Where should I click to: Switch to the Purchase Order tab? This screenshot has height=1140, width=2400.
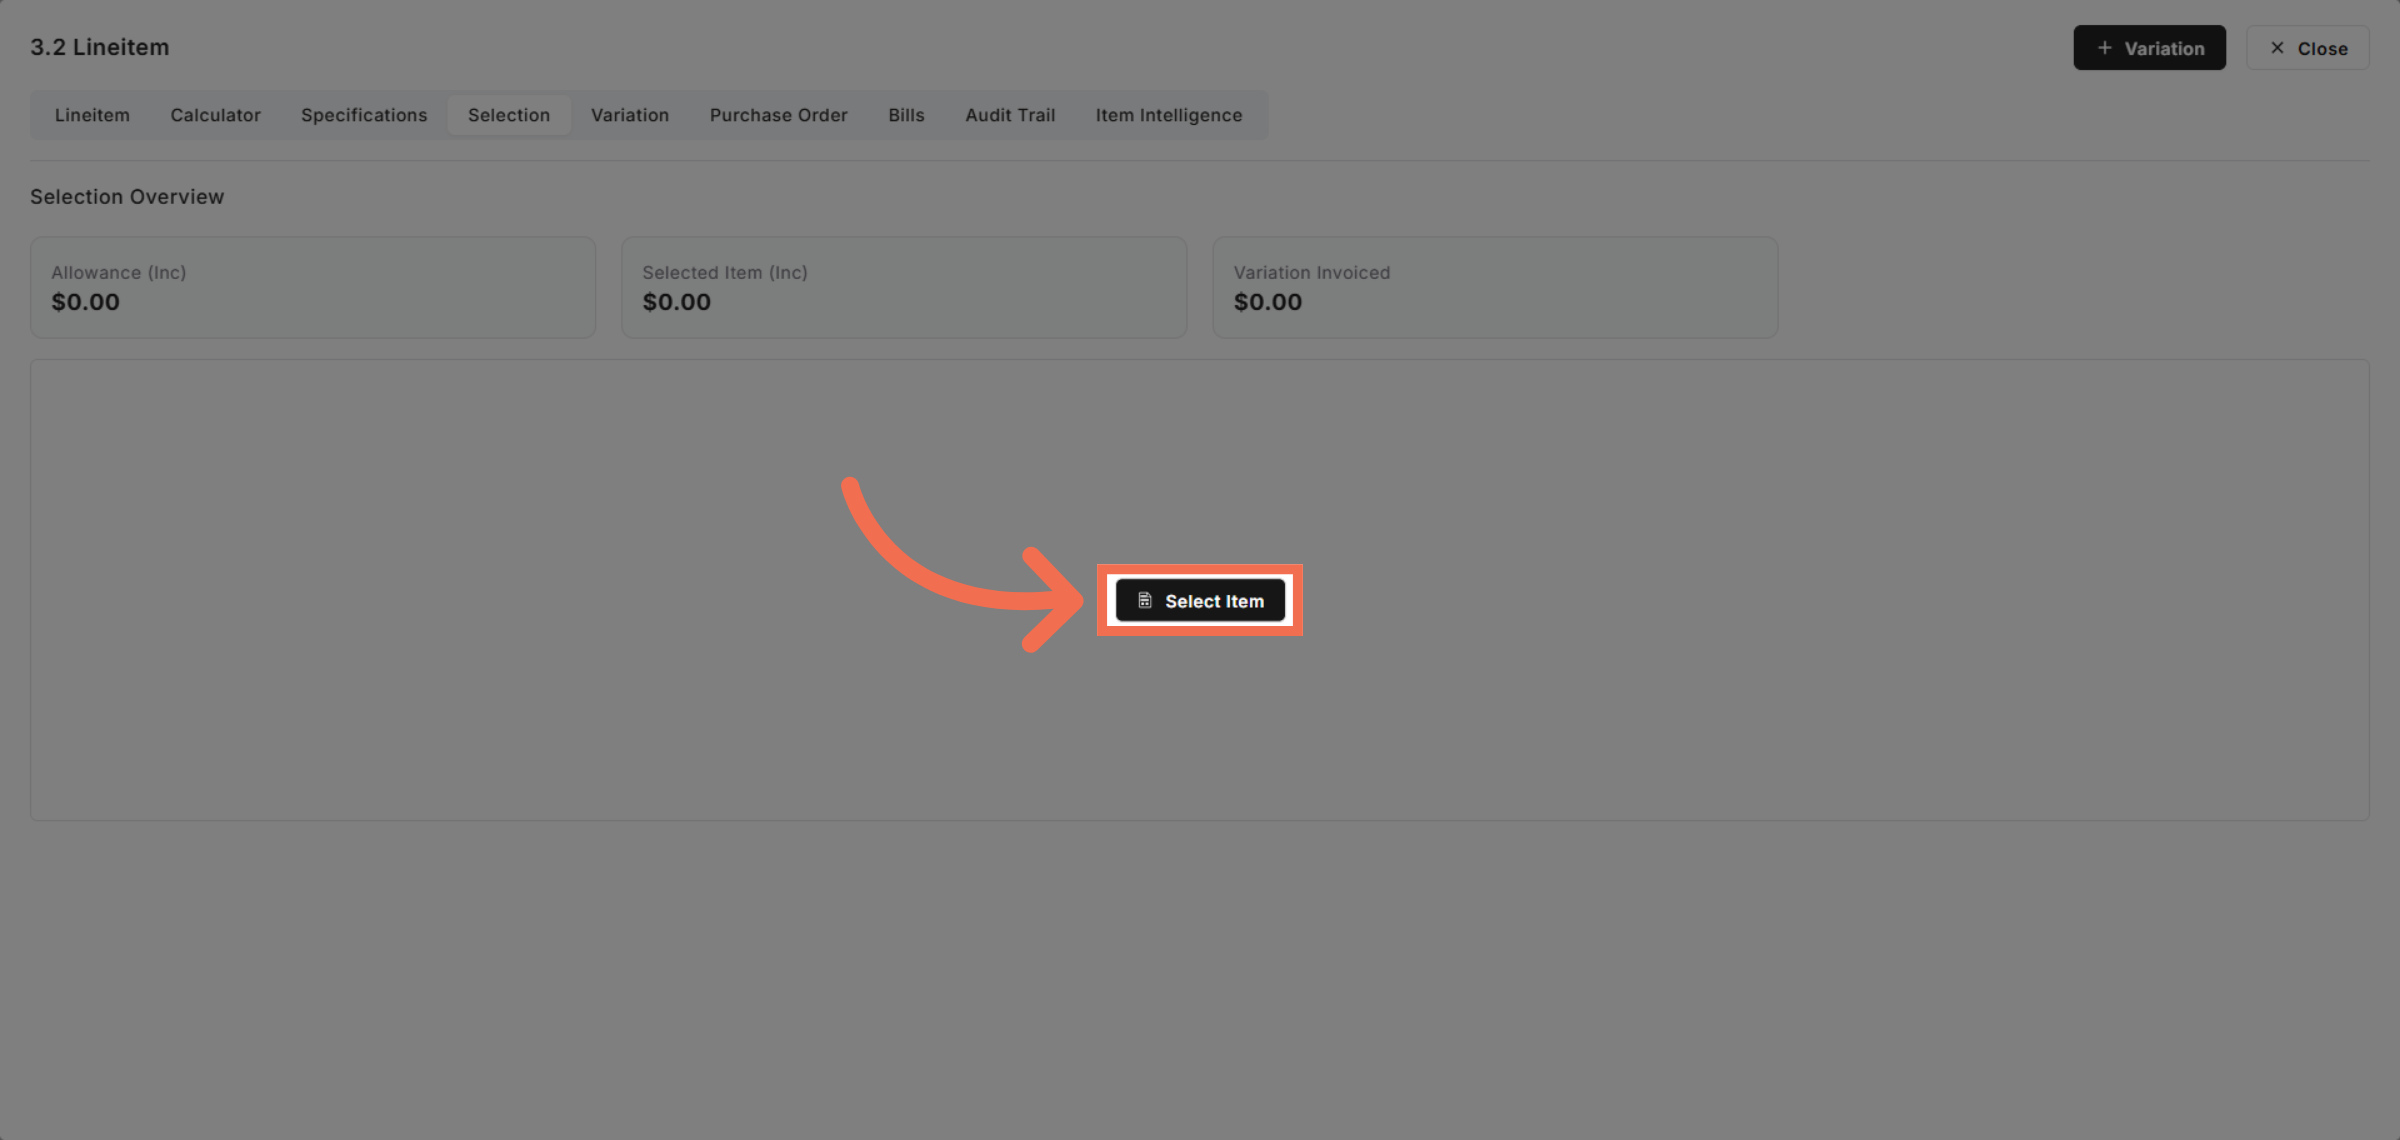(778, 115)
